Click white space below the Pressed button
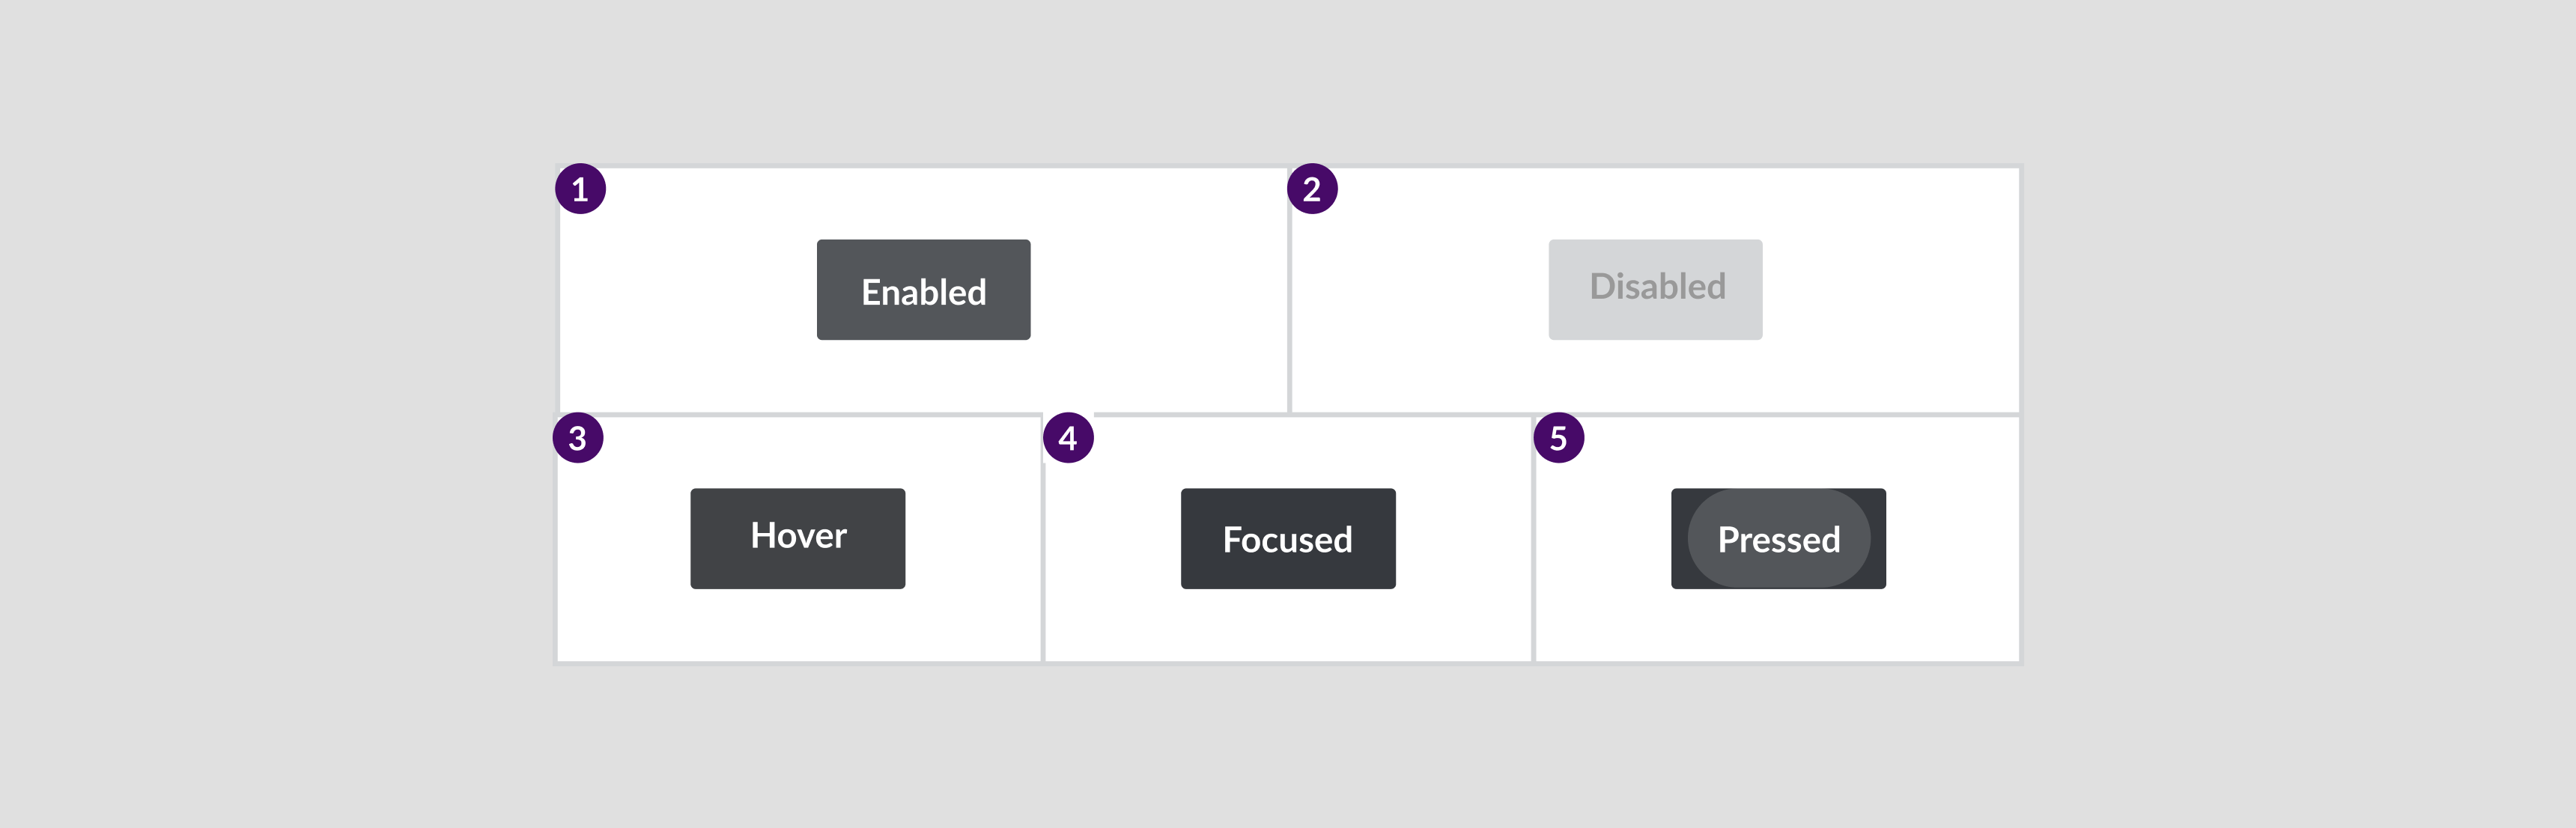2576x828 pixels. coord(1778,625)
